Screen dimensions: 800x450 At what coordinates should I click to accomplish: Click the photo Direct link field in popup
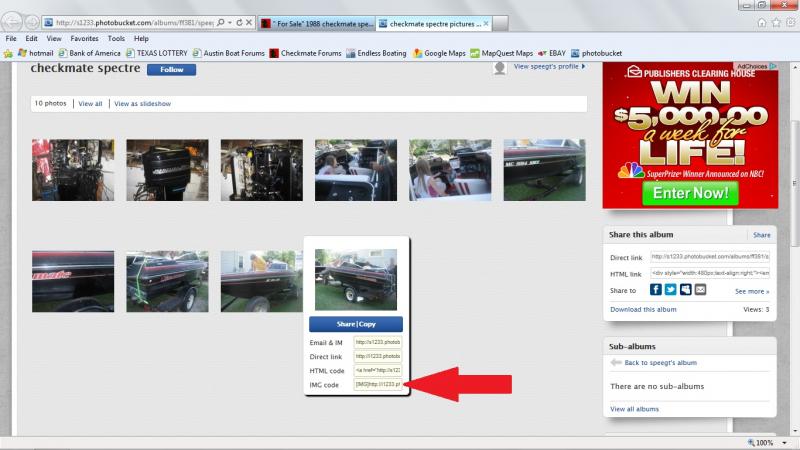click(x=378, y=356)
